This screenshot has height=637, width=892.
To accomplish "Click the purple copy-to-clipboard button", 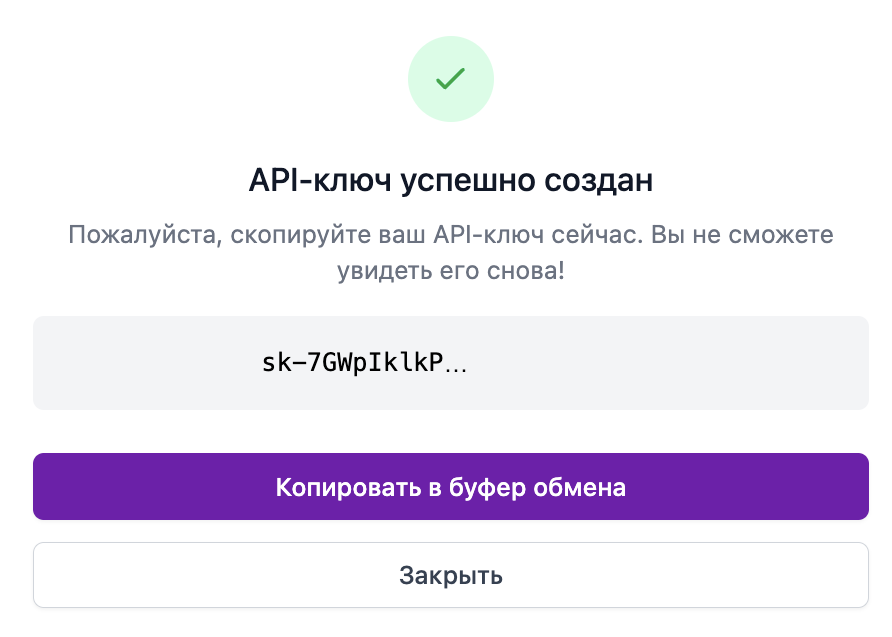I will pyautogui.click(x=451, y=487).
